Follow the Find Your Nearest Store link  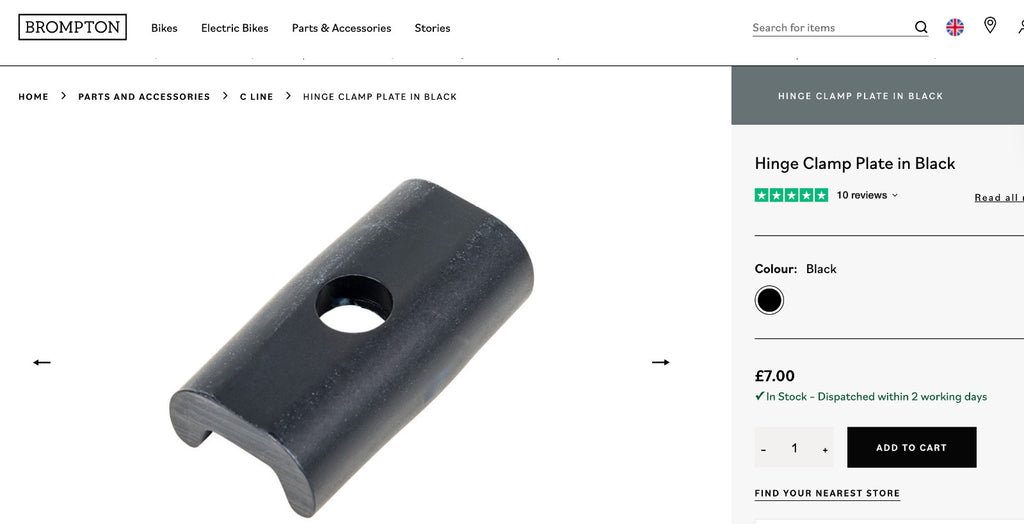[x=827, y=493]
